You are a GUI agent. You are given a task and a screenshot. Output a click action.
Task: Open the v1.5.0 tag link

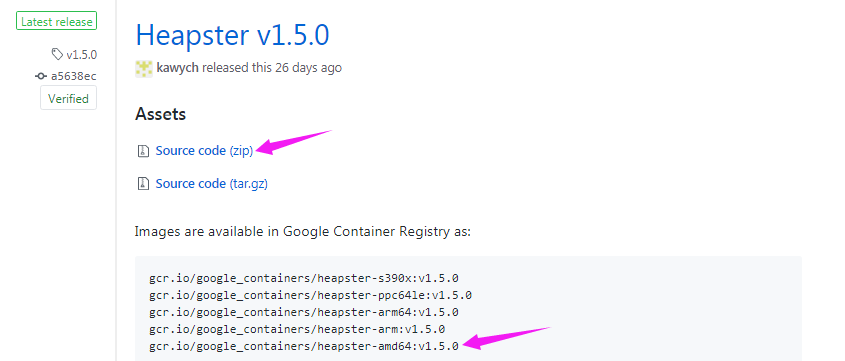click(81, 54)
